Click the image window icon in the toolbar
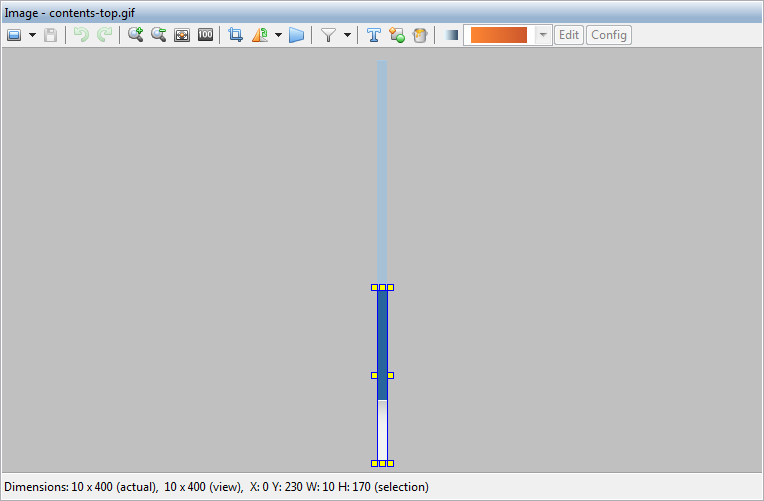This screenshot has height=501, width=764. [x=14, y=35]
